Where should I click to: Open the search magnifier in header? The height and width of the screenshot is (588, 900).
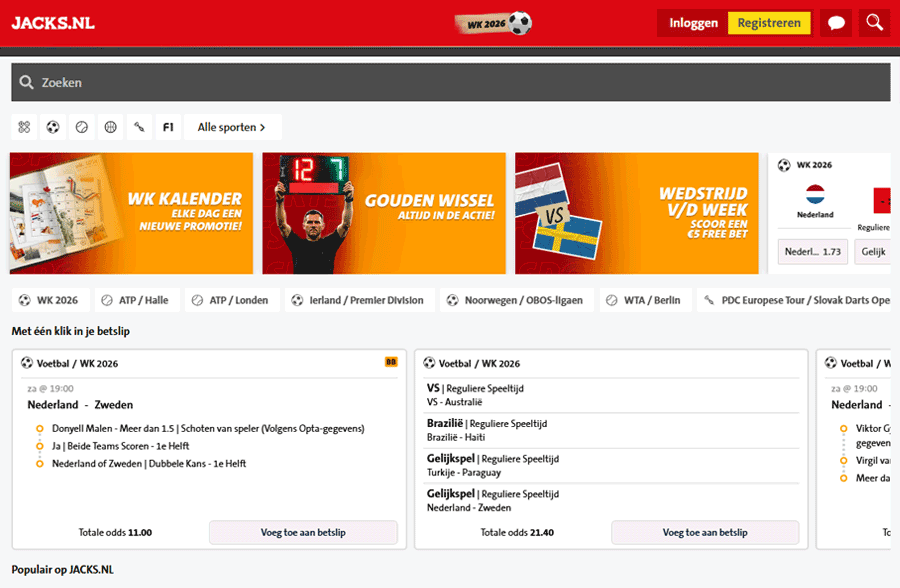(x=874, y=23)
